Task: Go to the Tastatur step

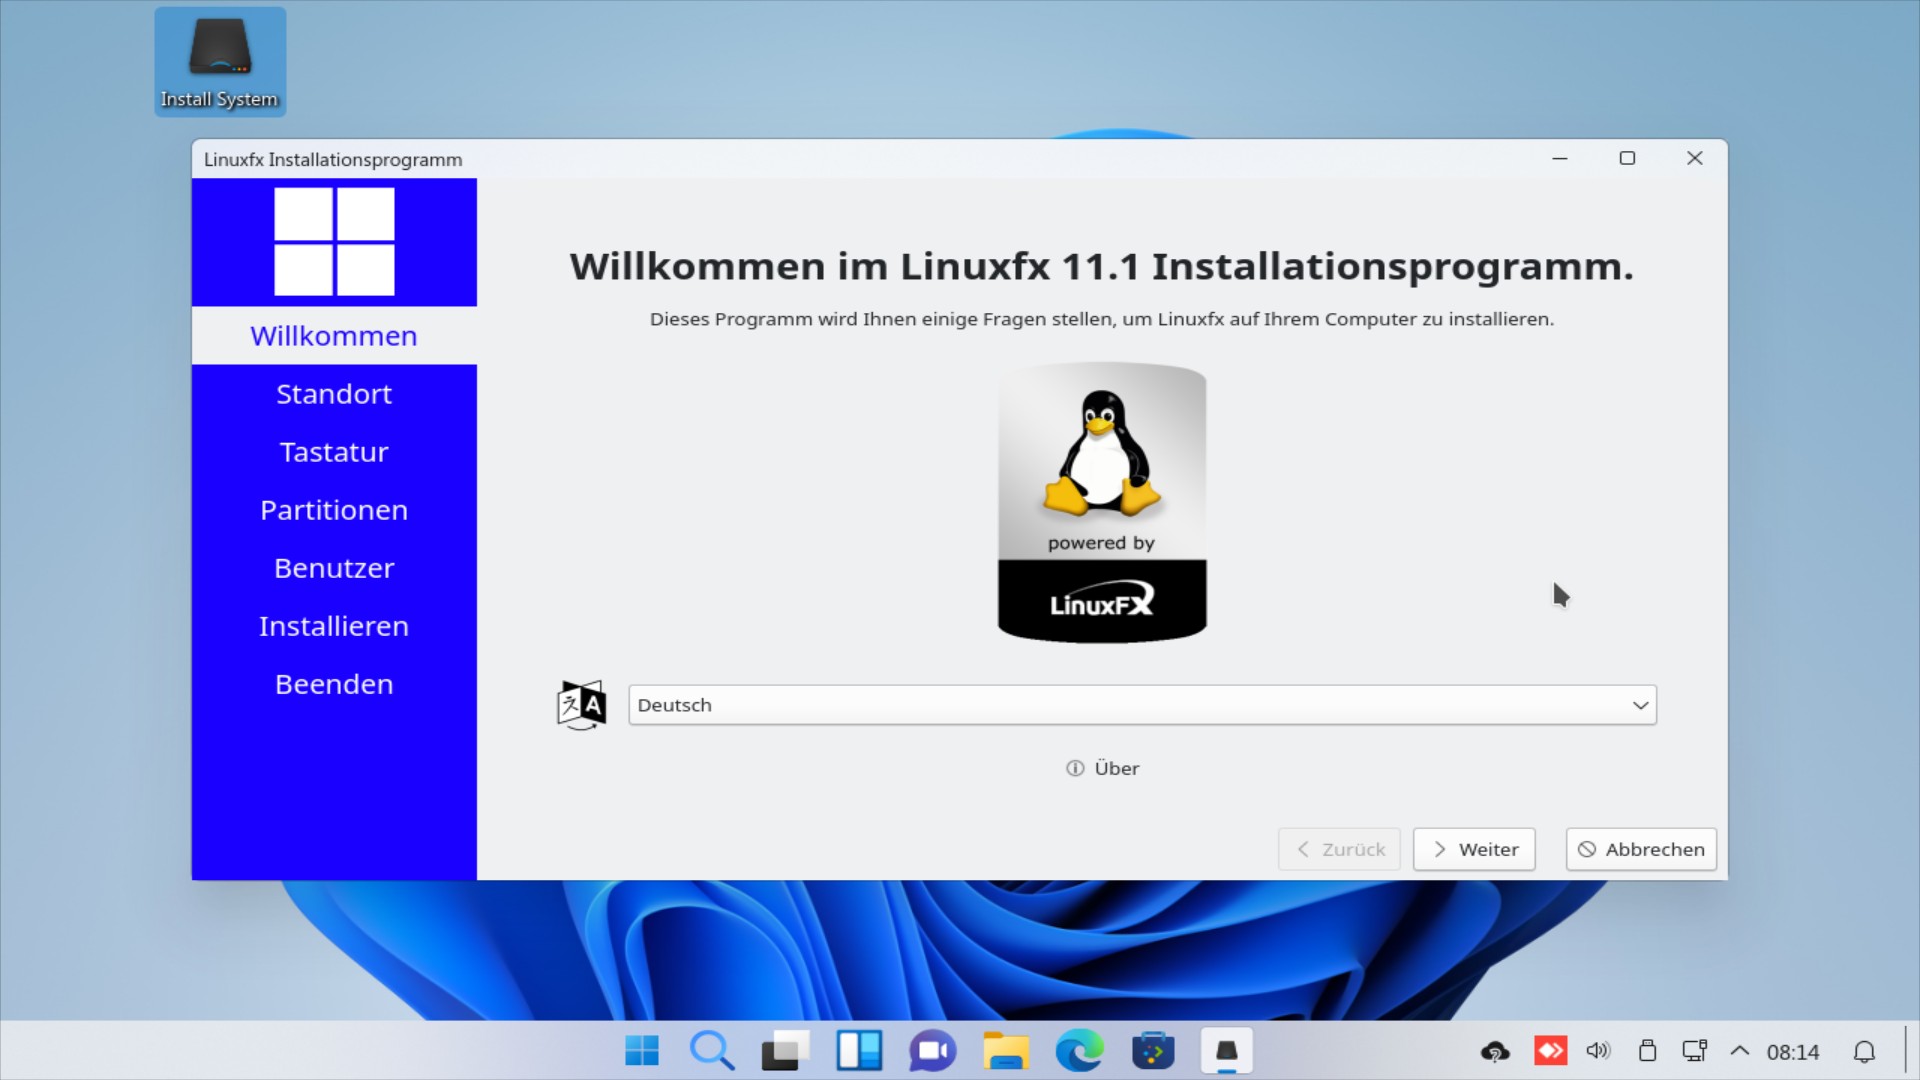Action: (333, 452)
